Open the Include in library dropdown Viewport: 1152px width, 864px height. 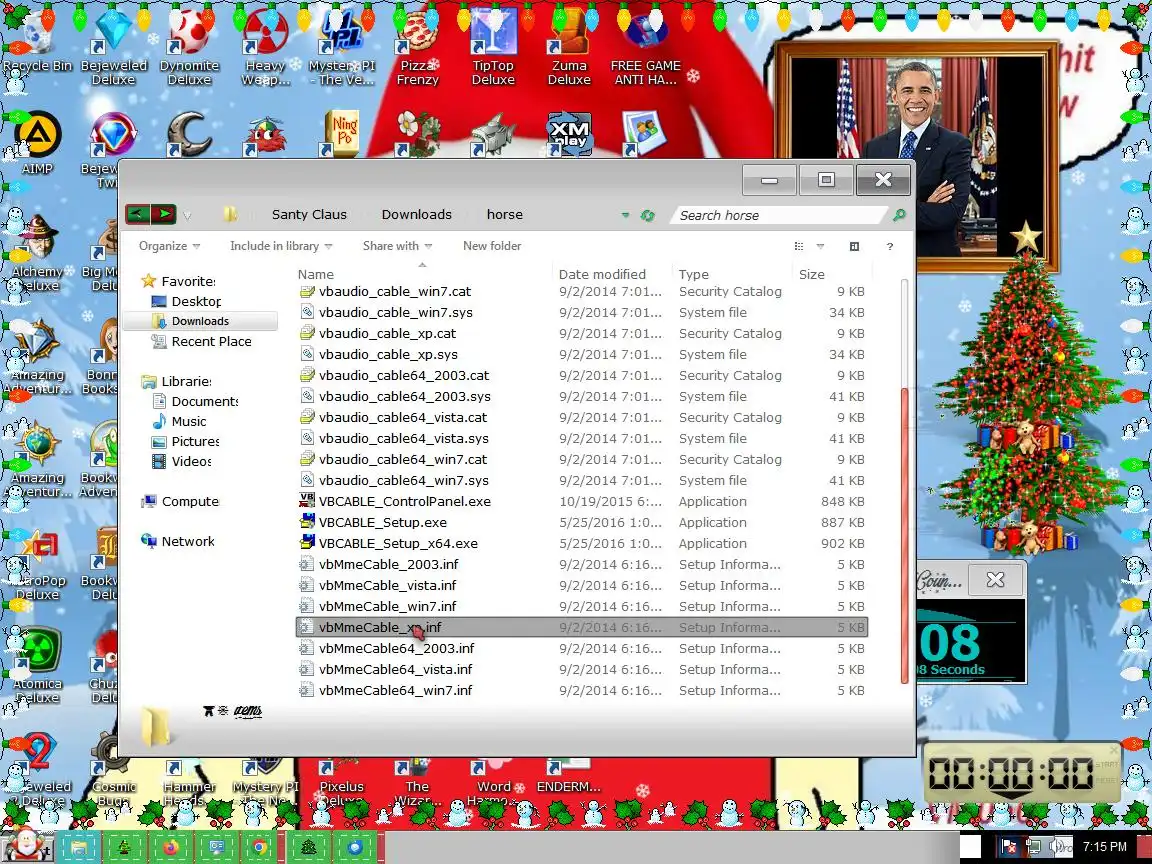[x=281, y=246]
